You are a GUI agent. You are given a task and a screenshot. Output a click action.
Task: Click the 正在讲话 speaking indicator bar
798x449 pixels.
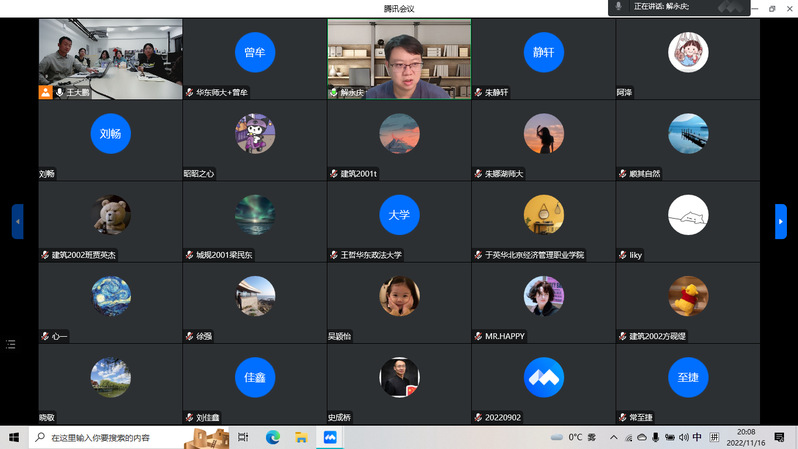[680, 7]
